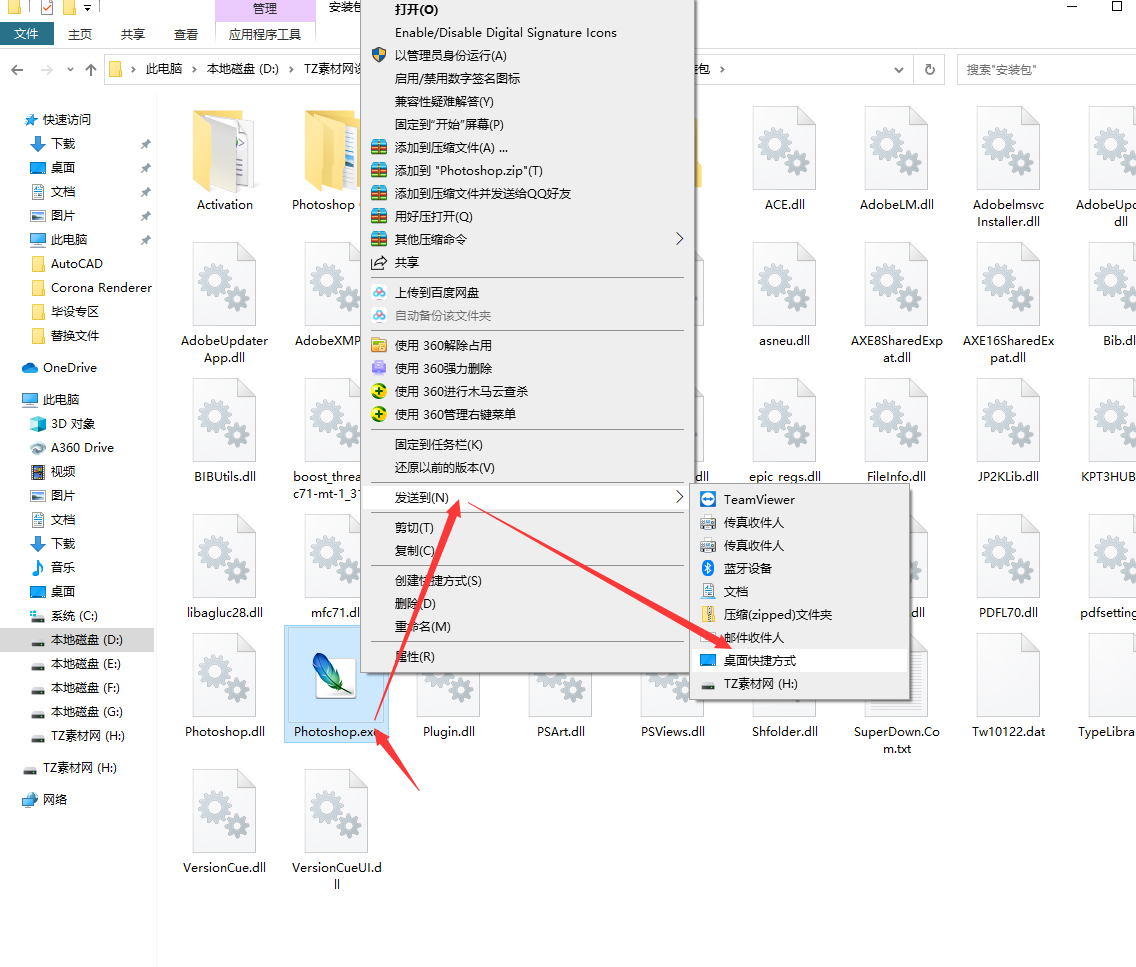Image resolution: width=1136 pixels, height=967 pixels.
Task: Select the Photoshop.dll file
Action: coord(225,687)
